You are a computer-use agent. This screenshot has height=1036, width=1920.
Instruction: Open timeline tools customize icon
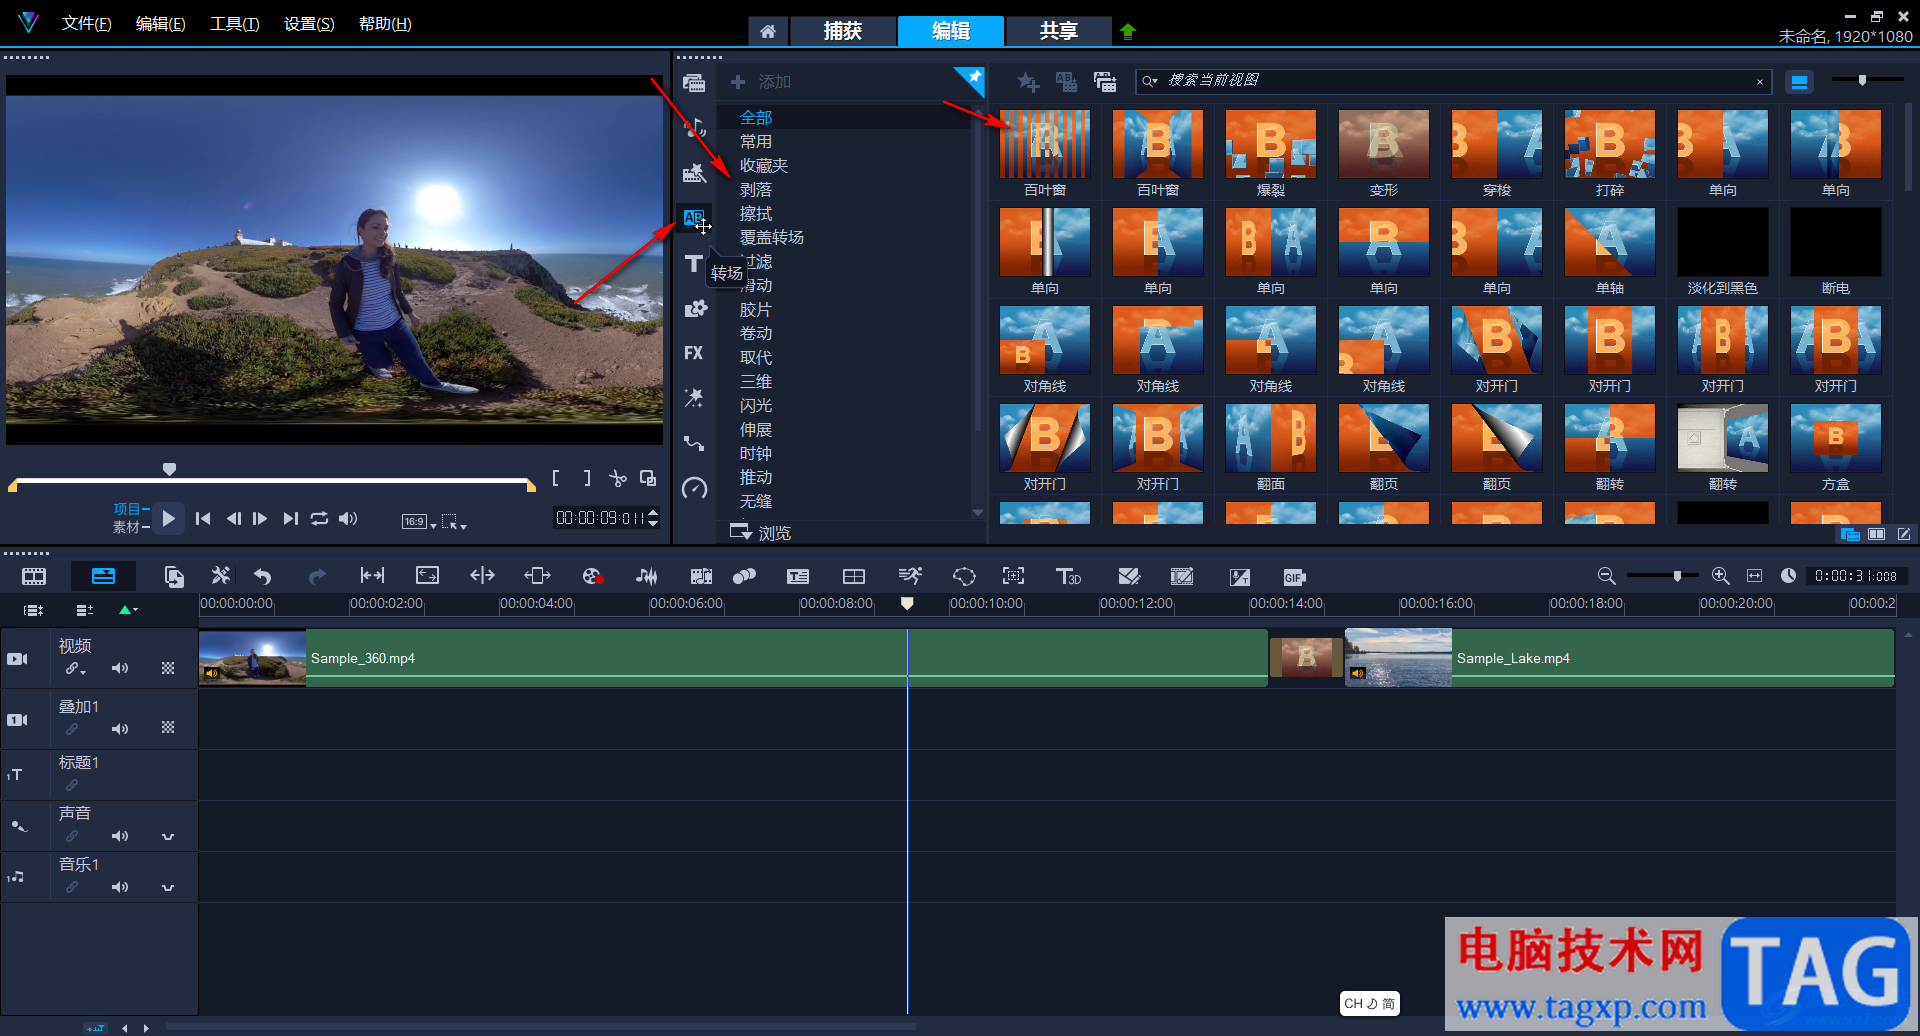tap(220, 576)
